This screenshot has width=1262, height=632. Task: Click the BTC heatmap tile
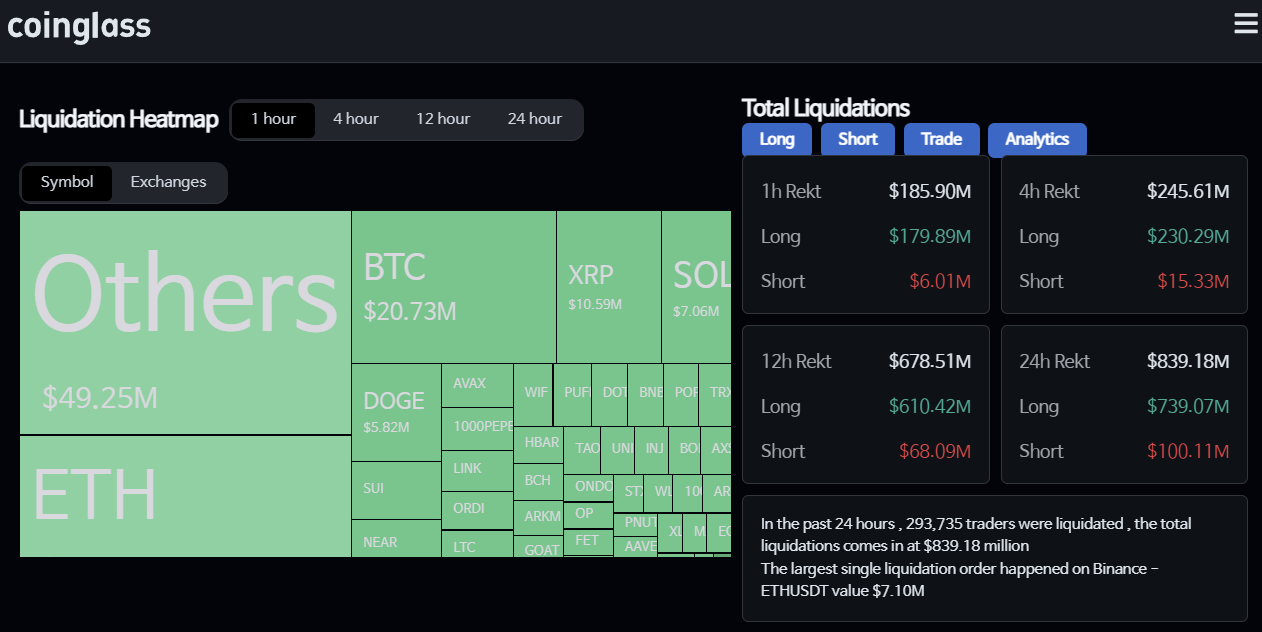click(x=453, y=287)
